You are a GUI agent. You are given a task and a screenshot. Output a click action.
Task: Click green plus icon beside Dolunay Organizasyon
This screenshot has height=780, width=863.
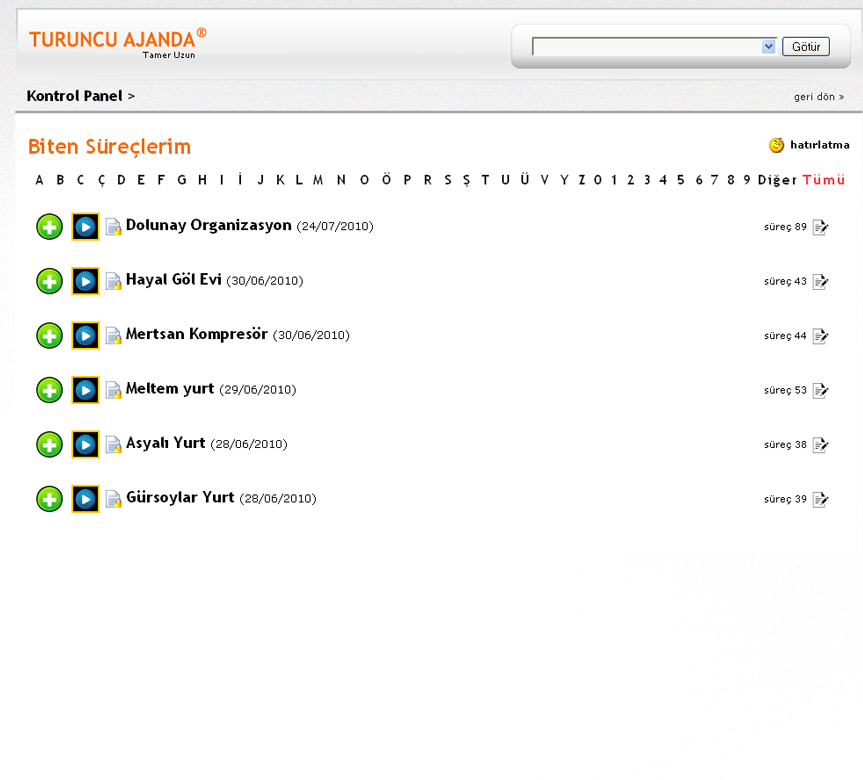[49, 227]
